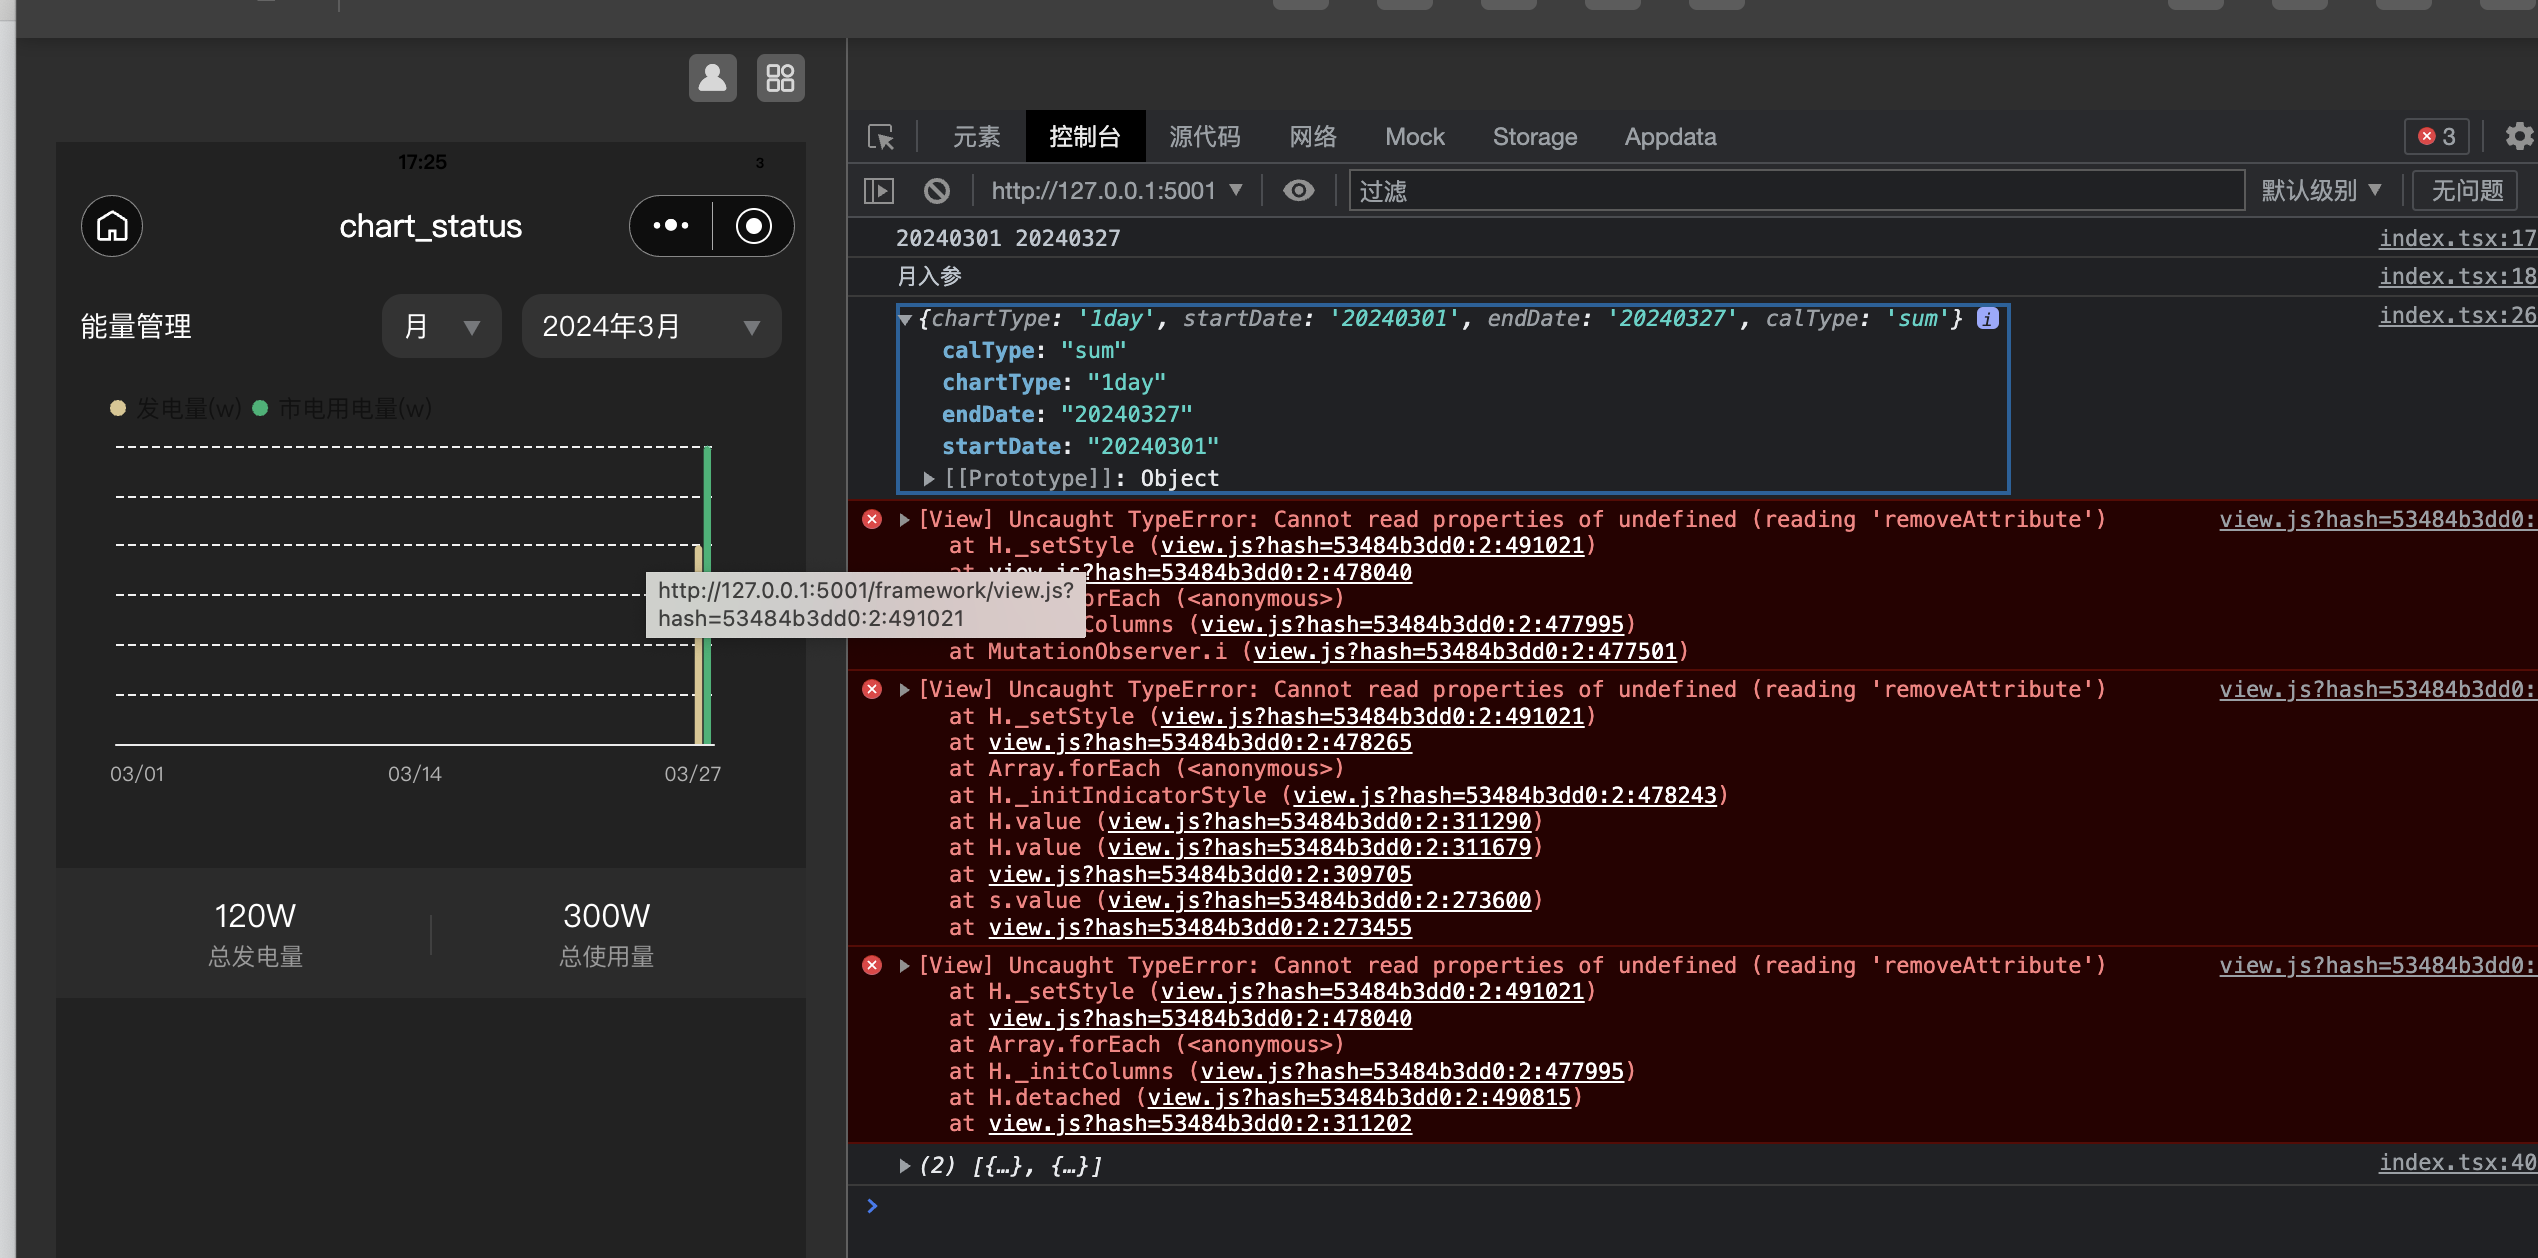Click the 月入参 log line
This screenshot has height=1258, width=2538.
coord(929,276)
